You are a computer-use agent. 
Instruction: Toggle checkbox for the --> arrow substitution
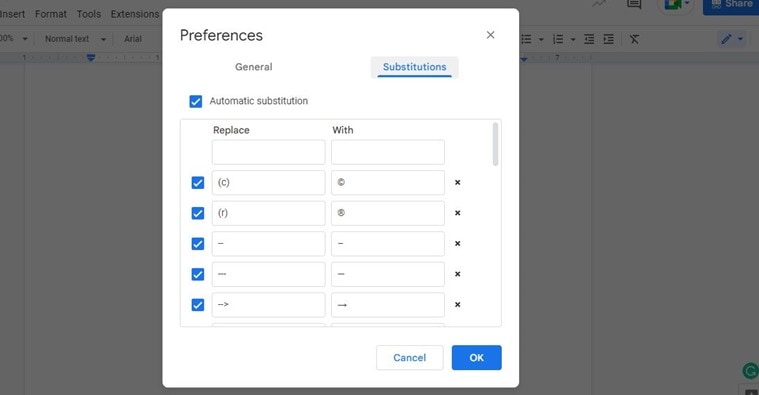(197, 304)
